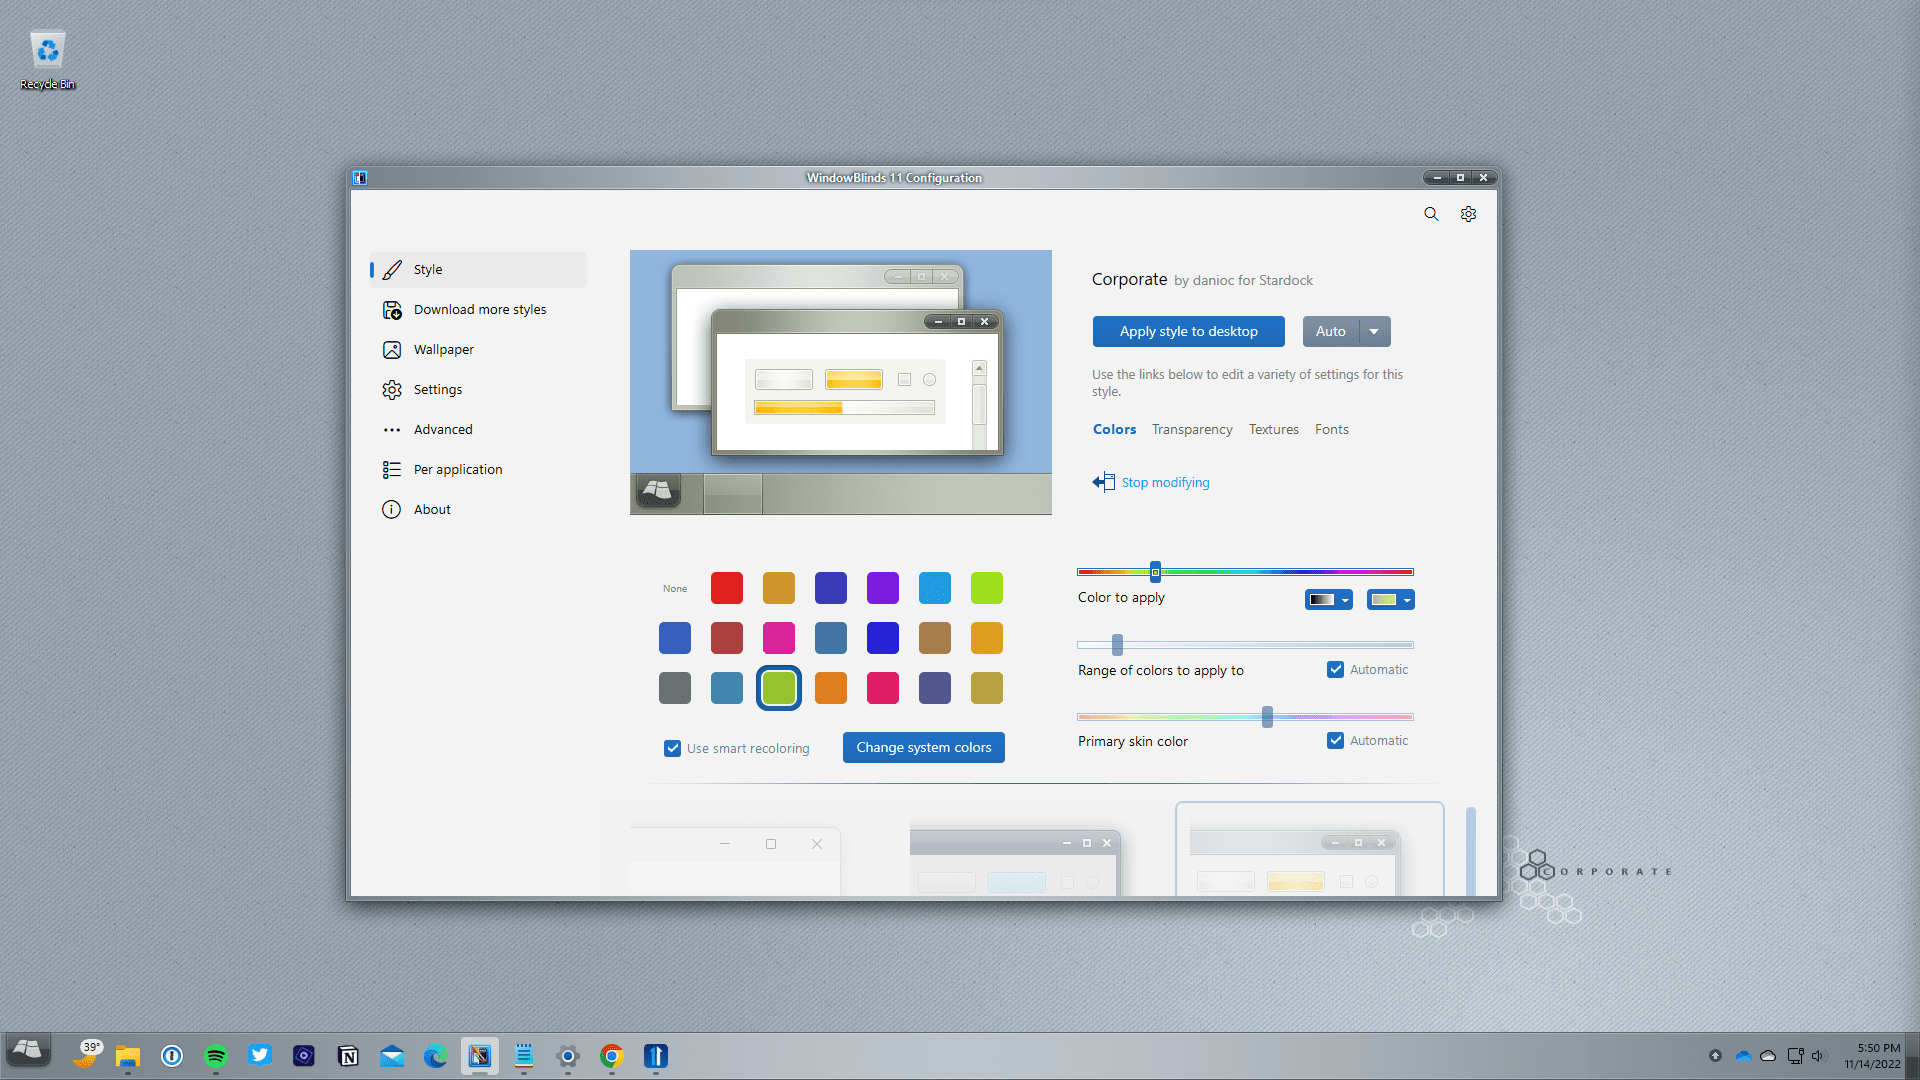Open Download more styles section
The image size is (1920, 1080).
click(392, 310)
